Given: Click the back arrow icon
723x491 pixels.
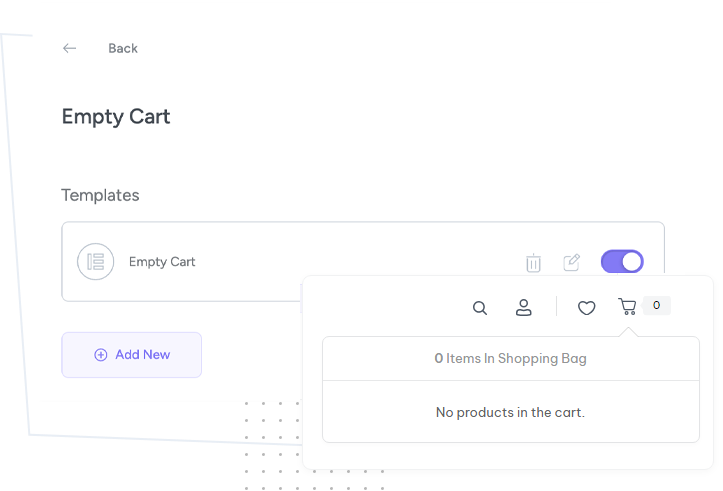Looking at the screenshot, I should [x=69, y=48].
